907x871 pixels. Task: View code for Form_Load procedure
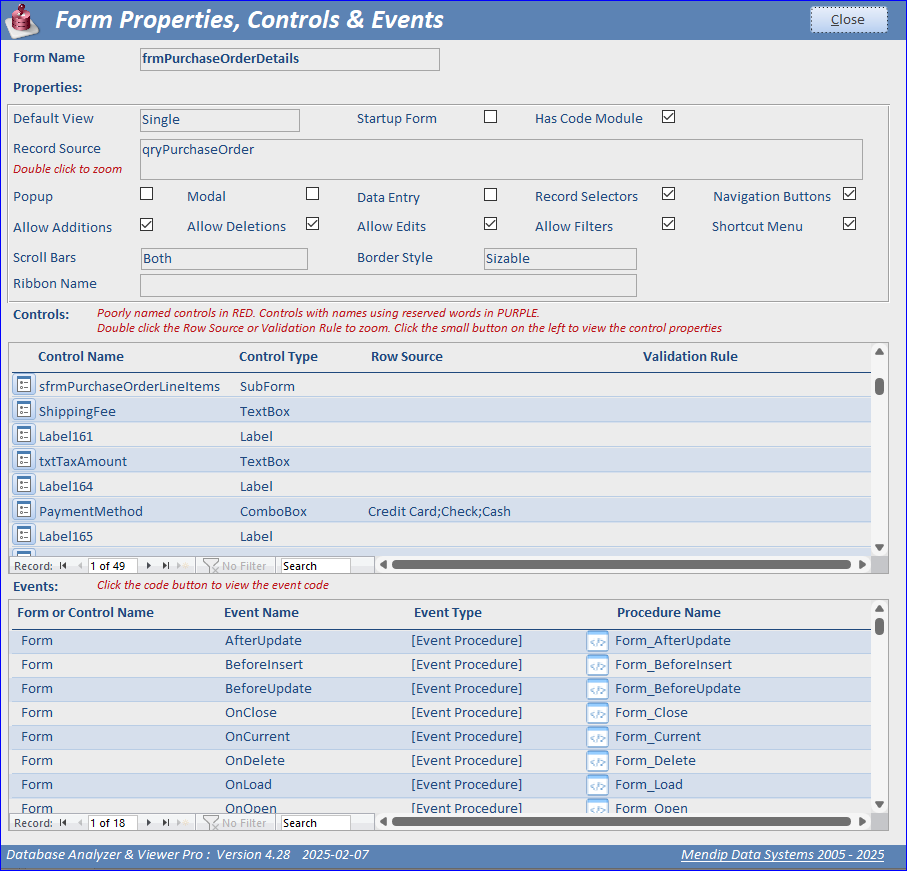[x=597, y=785]
